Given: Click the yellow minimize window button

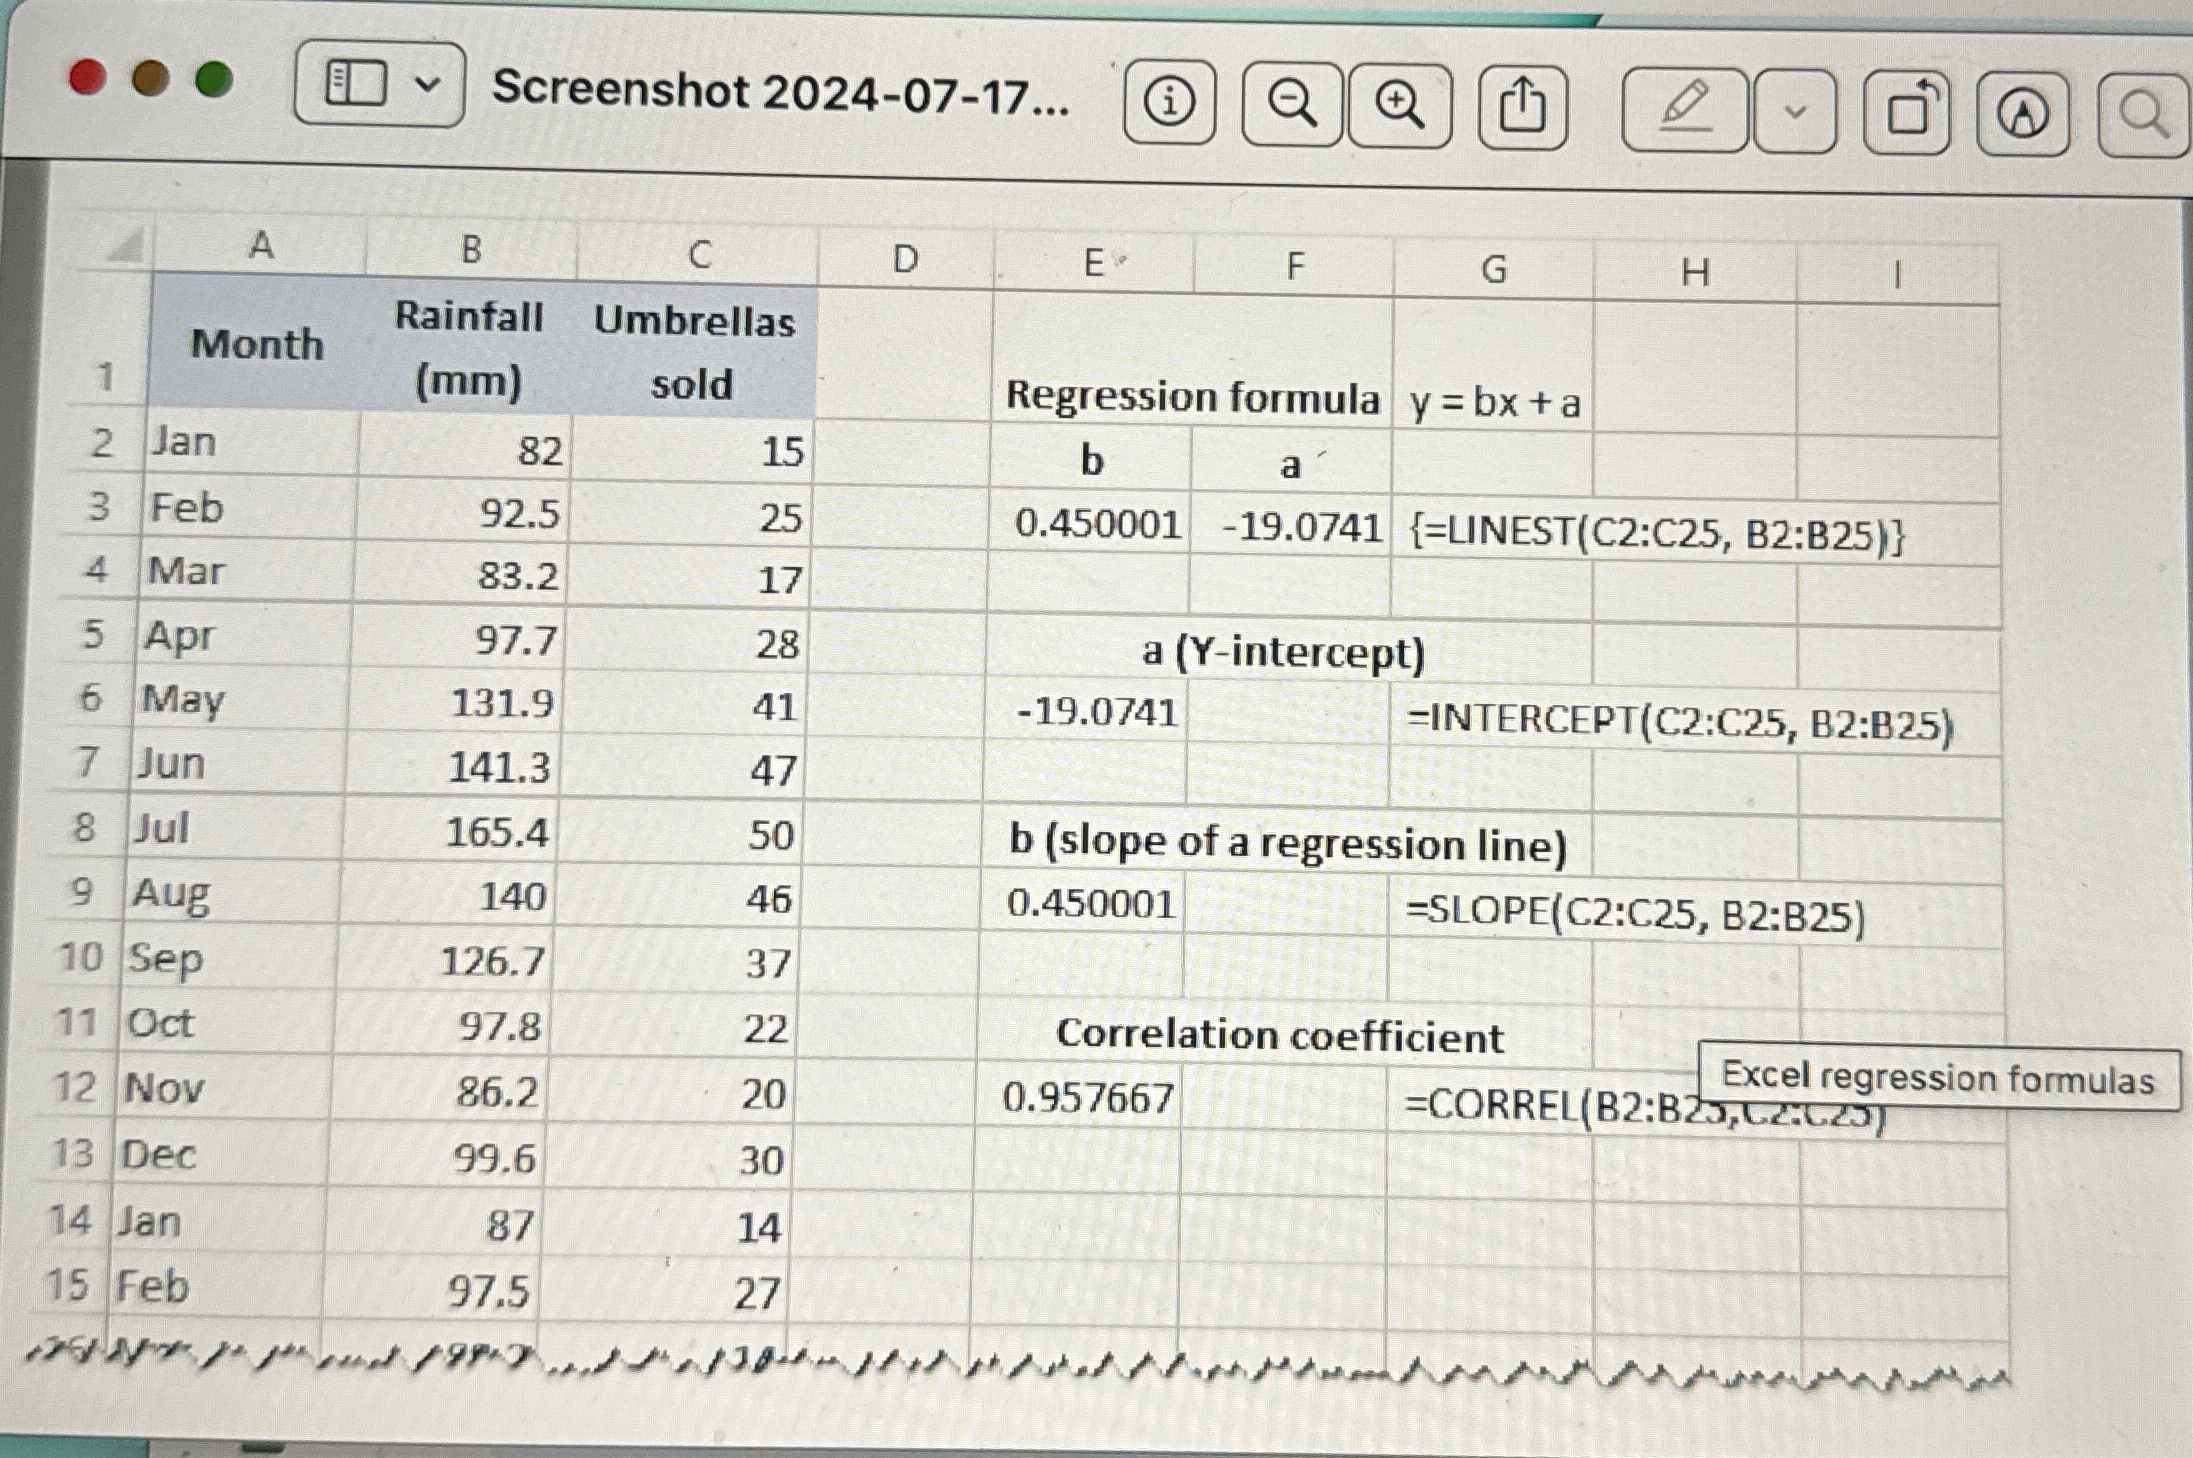Looking at the screenshot, I should coord(150,79).
